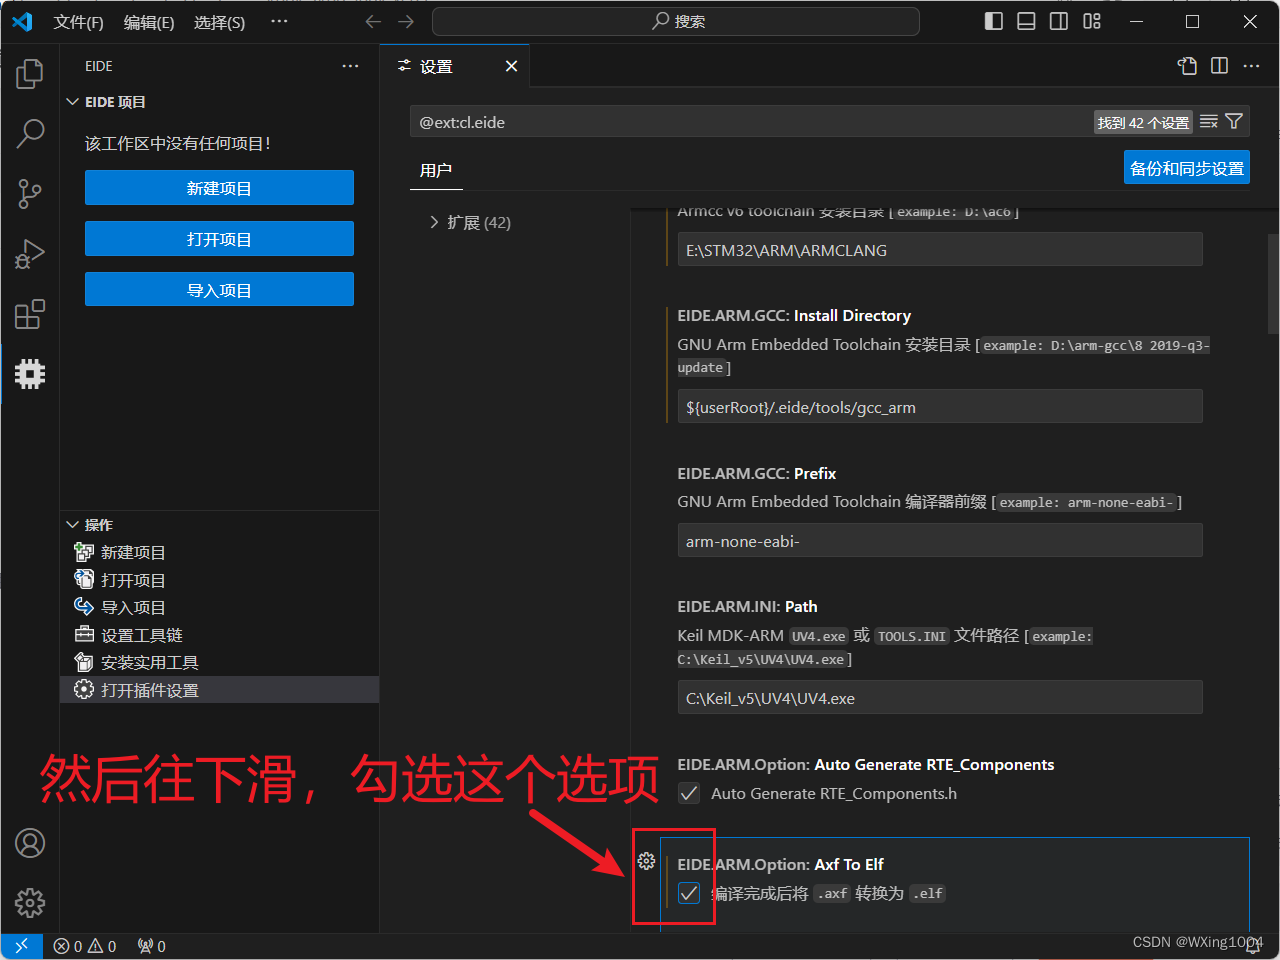Select 打开项目 in the 操作 list
The width and height of the screenshot is (1280, 960).
coord(219,580)
